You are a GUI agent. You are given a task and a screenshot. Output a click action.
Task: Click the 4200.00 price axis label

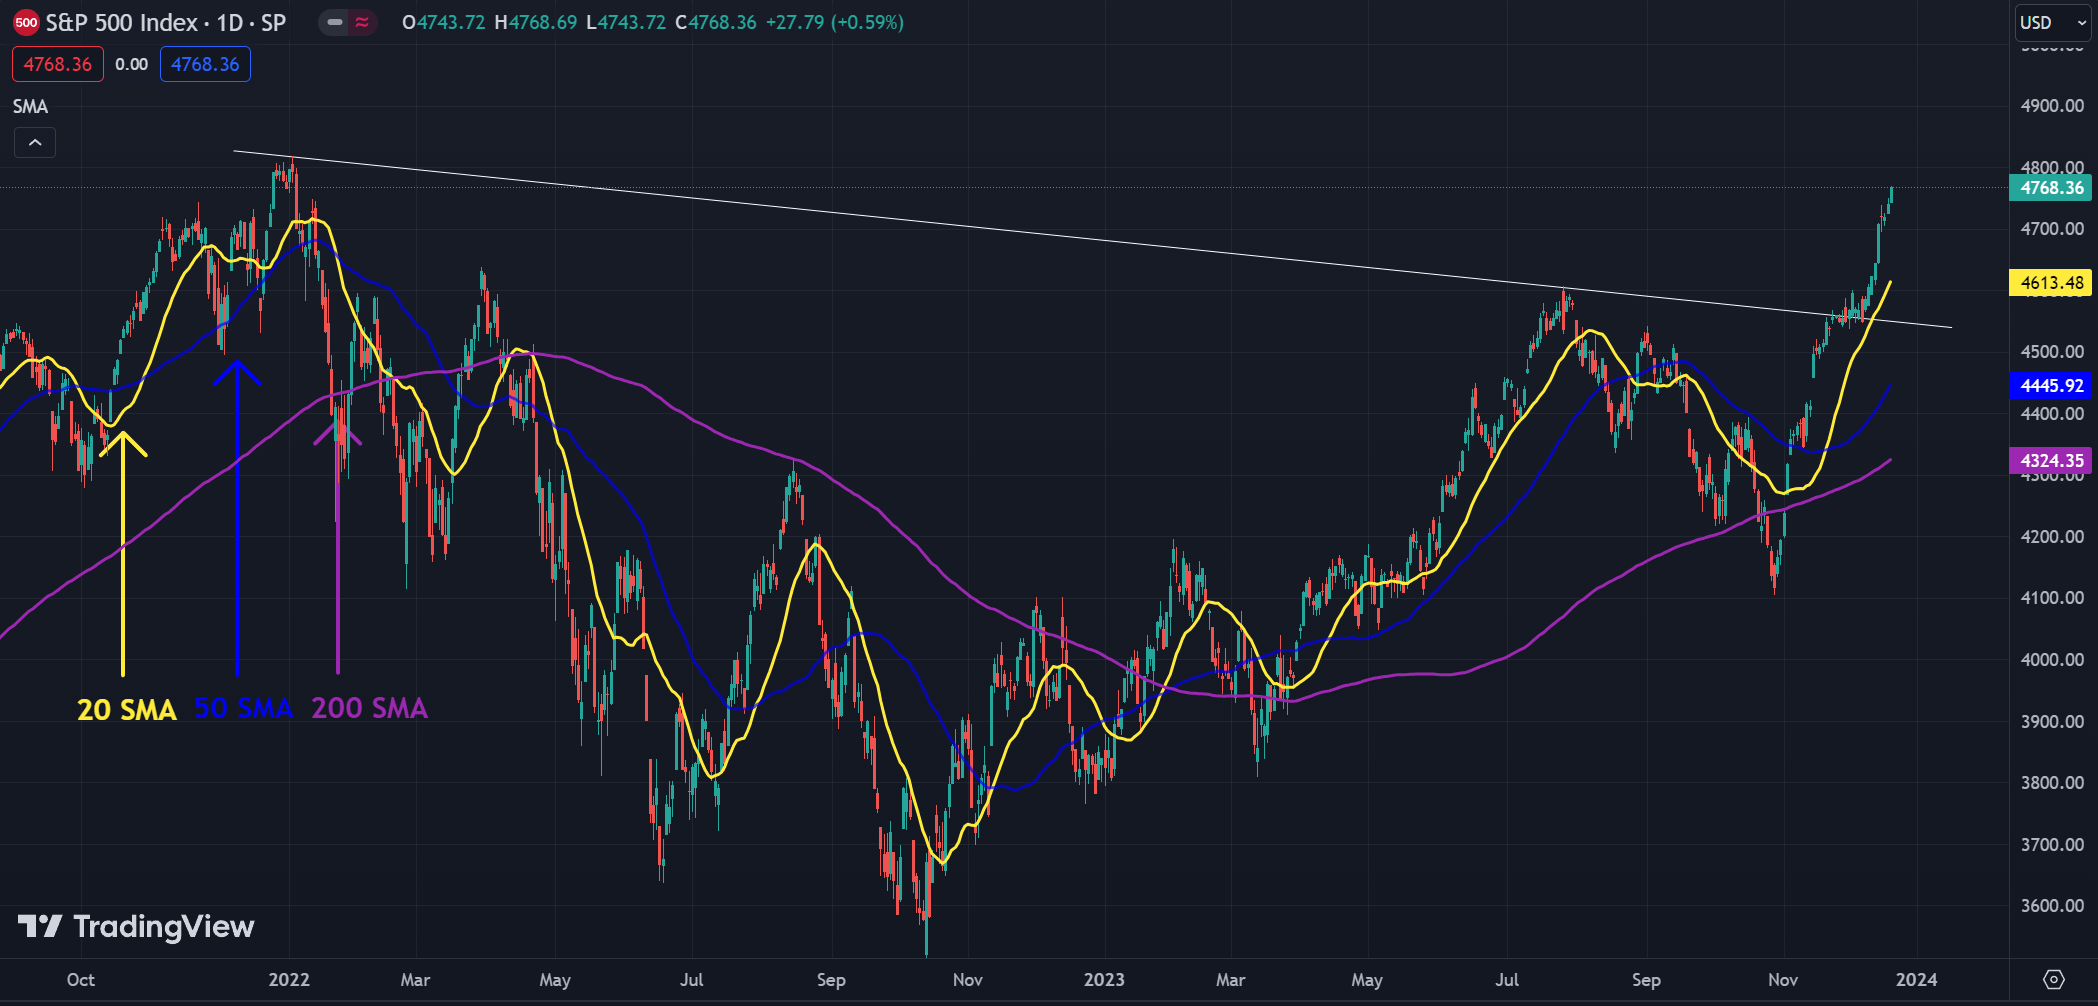tap(2052, 536)
